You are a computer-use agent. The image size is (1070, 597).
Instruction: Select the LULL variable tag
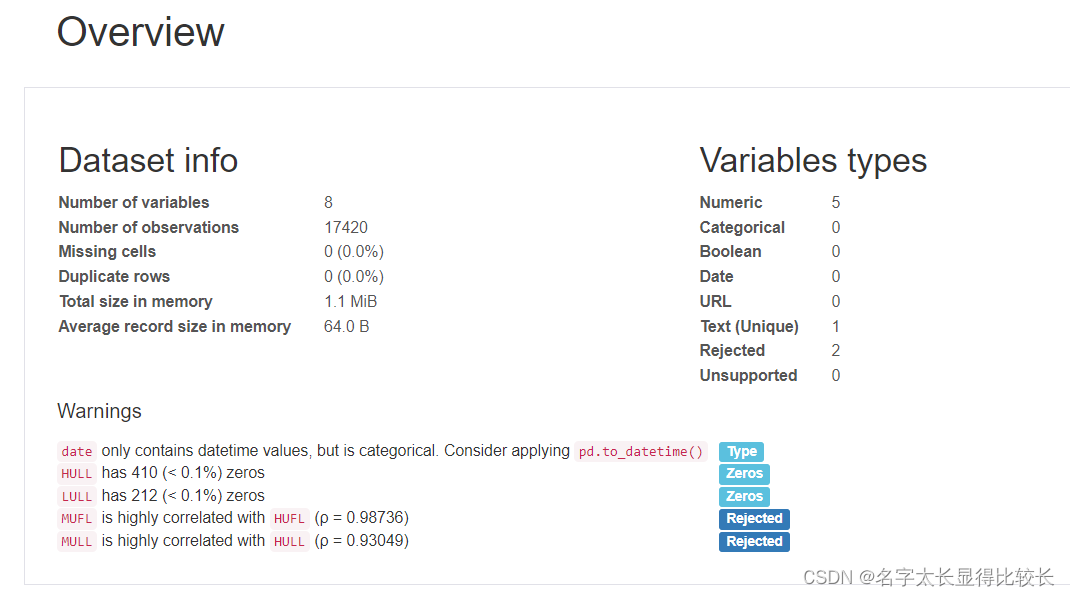click(77, 497)
